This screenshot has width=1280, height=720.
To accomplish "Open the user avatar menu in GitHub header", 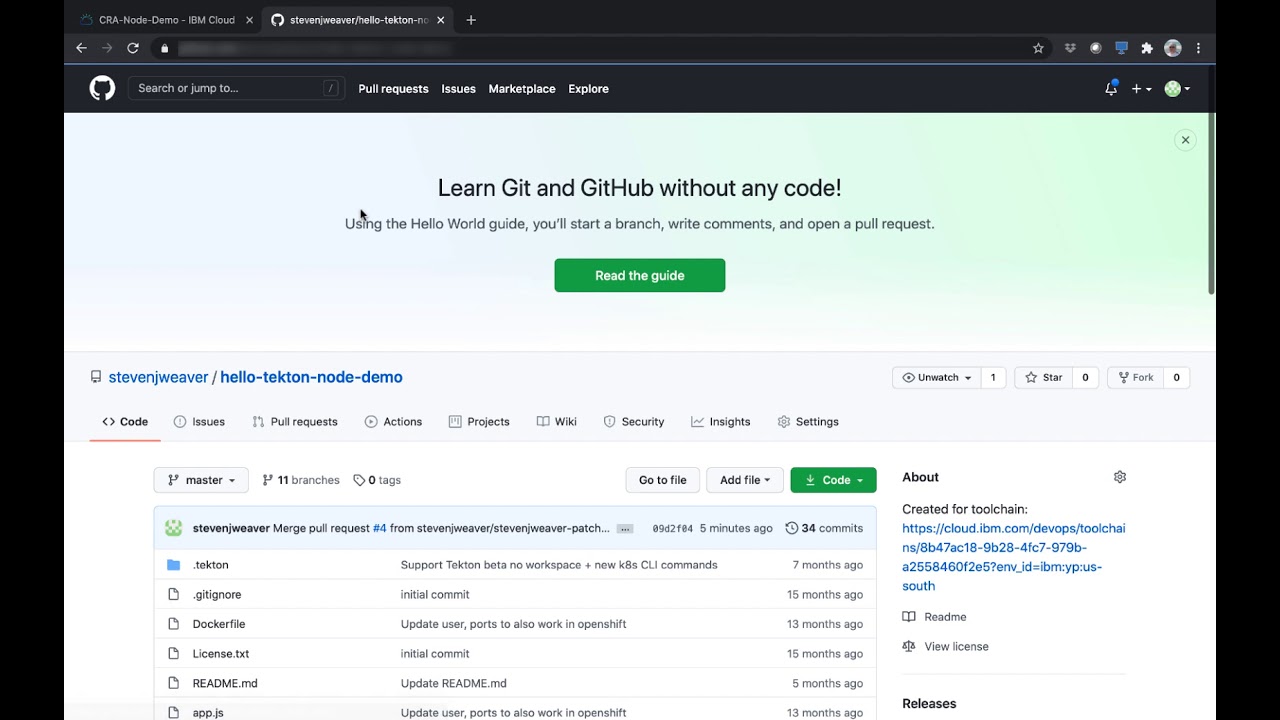I will [1177, 89].
